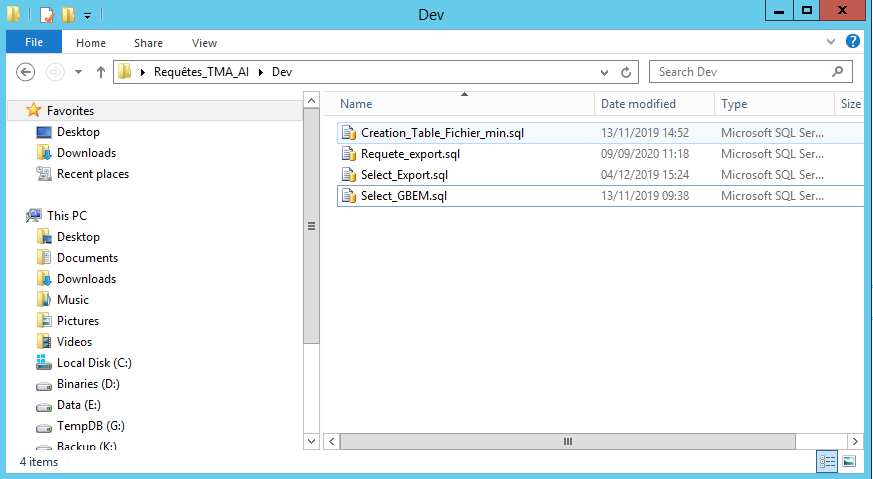Click New folder icon in title bar

click(67, 15)
